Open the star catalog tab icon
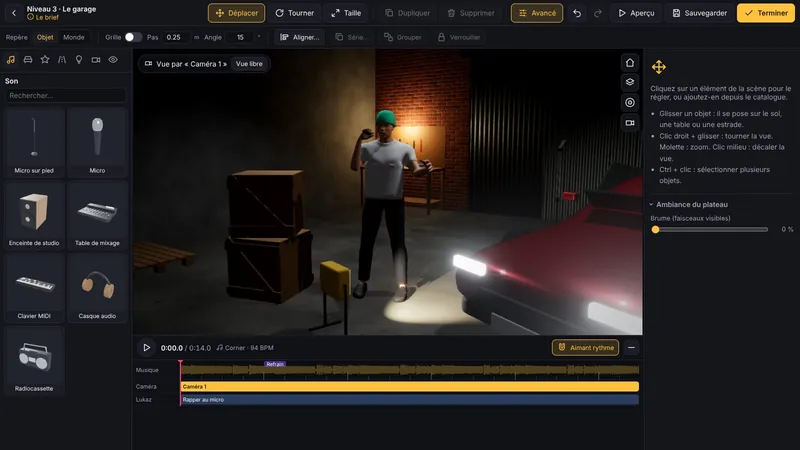This screenshot has width=800, height=450. (x=45, y=60)
